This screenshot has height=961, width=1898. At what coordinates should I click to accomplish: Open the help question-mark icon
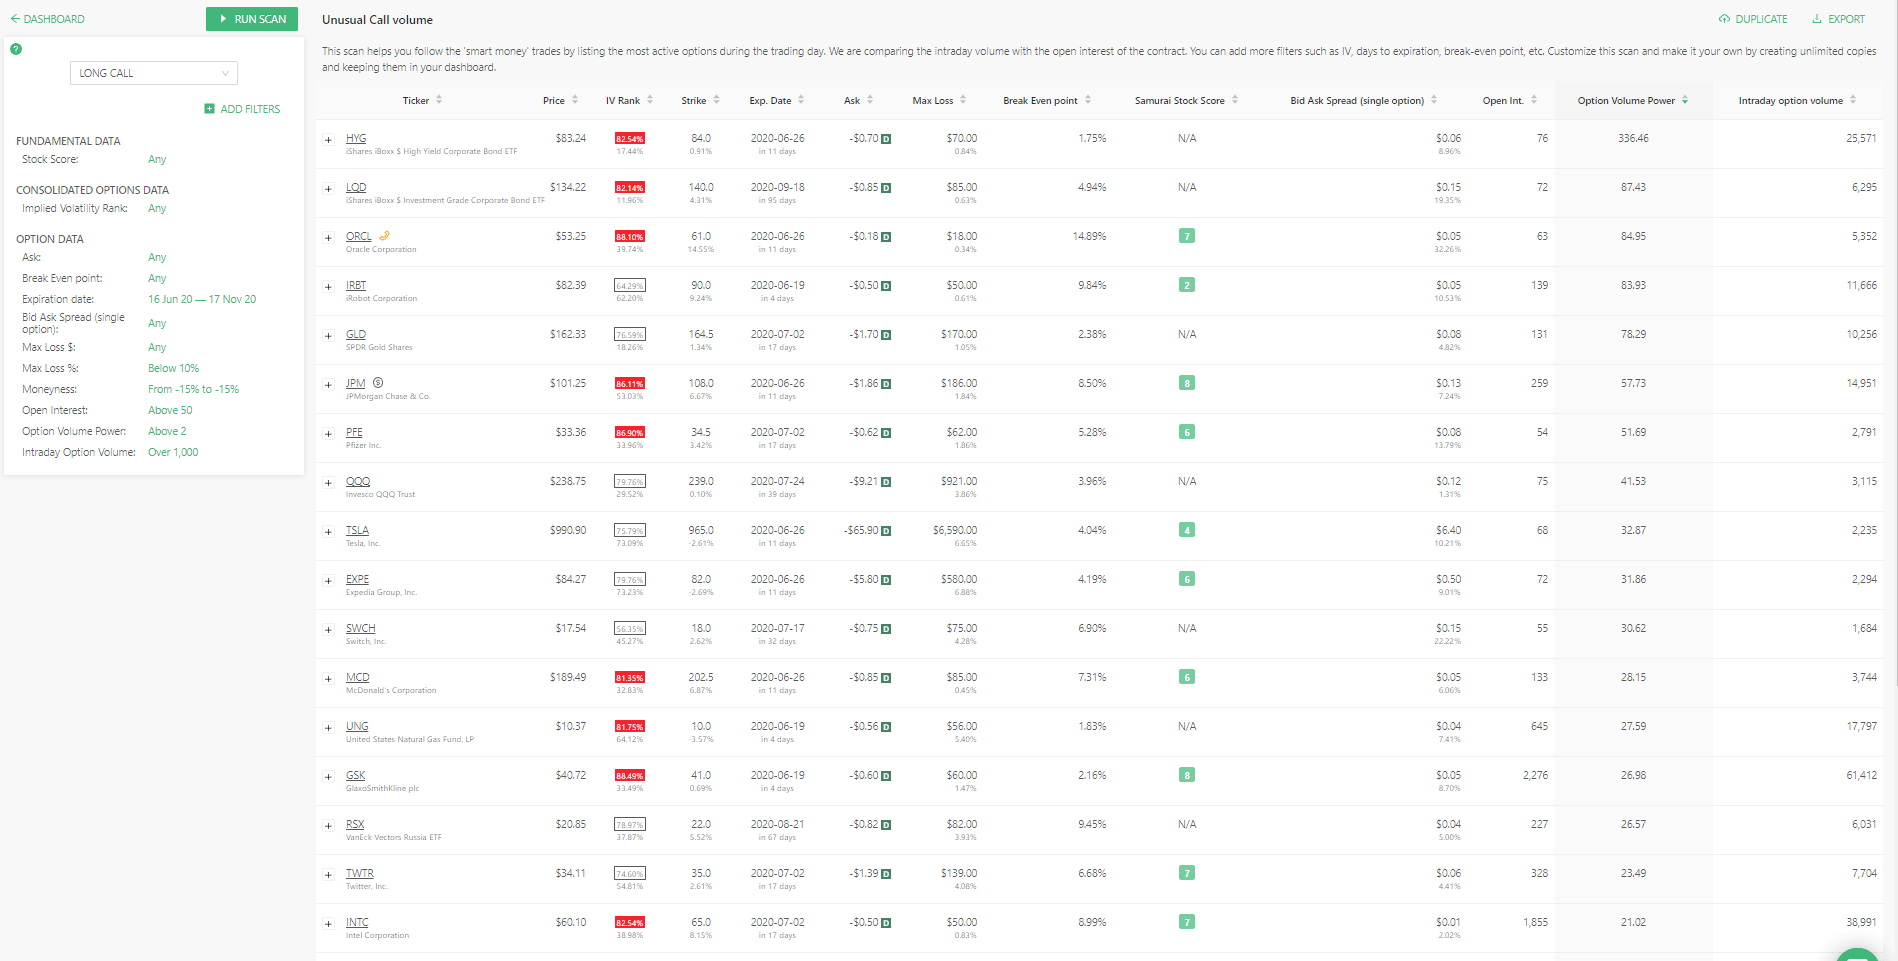(16, 48)
